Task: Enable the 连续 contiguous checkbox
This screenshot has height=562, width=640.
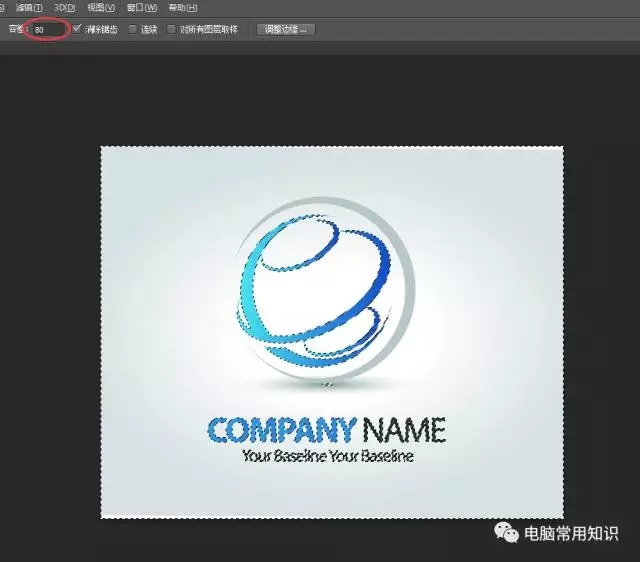Action: pos(133,29)
